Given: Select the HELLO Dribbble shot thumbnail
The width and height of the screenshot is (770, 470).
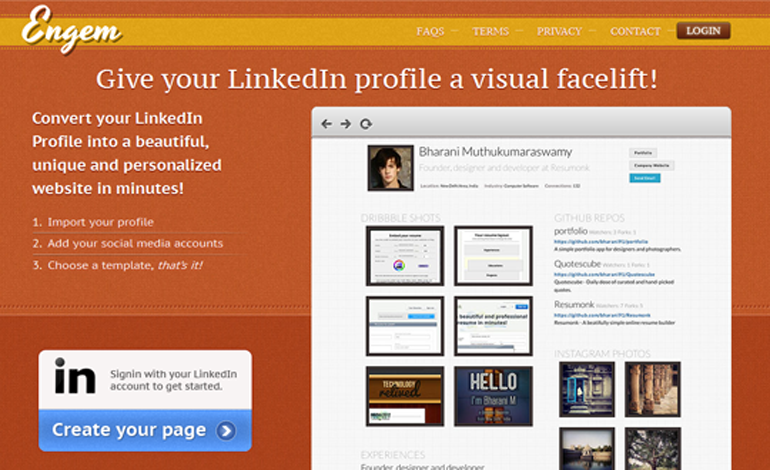Looking at the screenshot, I should coord(493,396).
